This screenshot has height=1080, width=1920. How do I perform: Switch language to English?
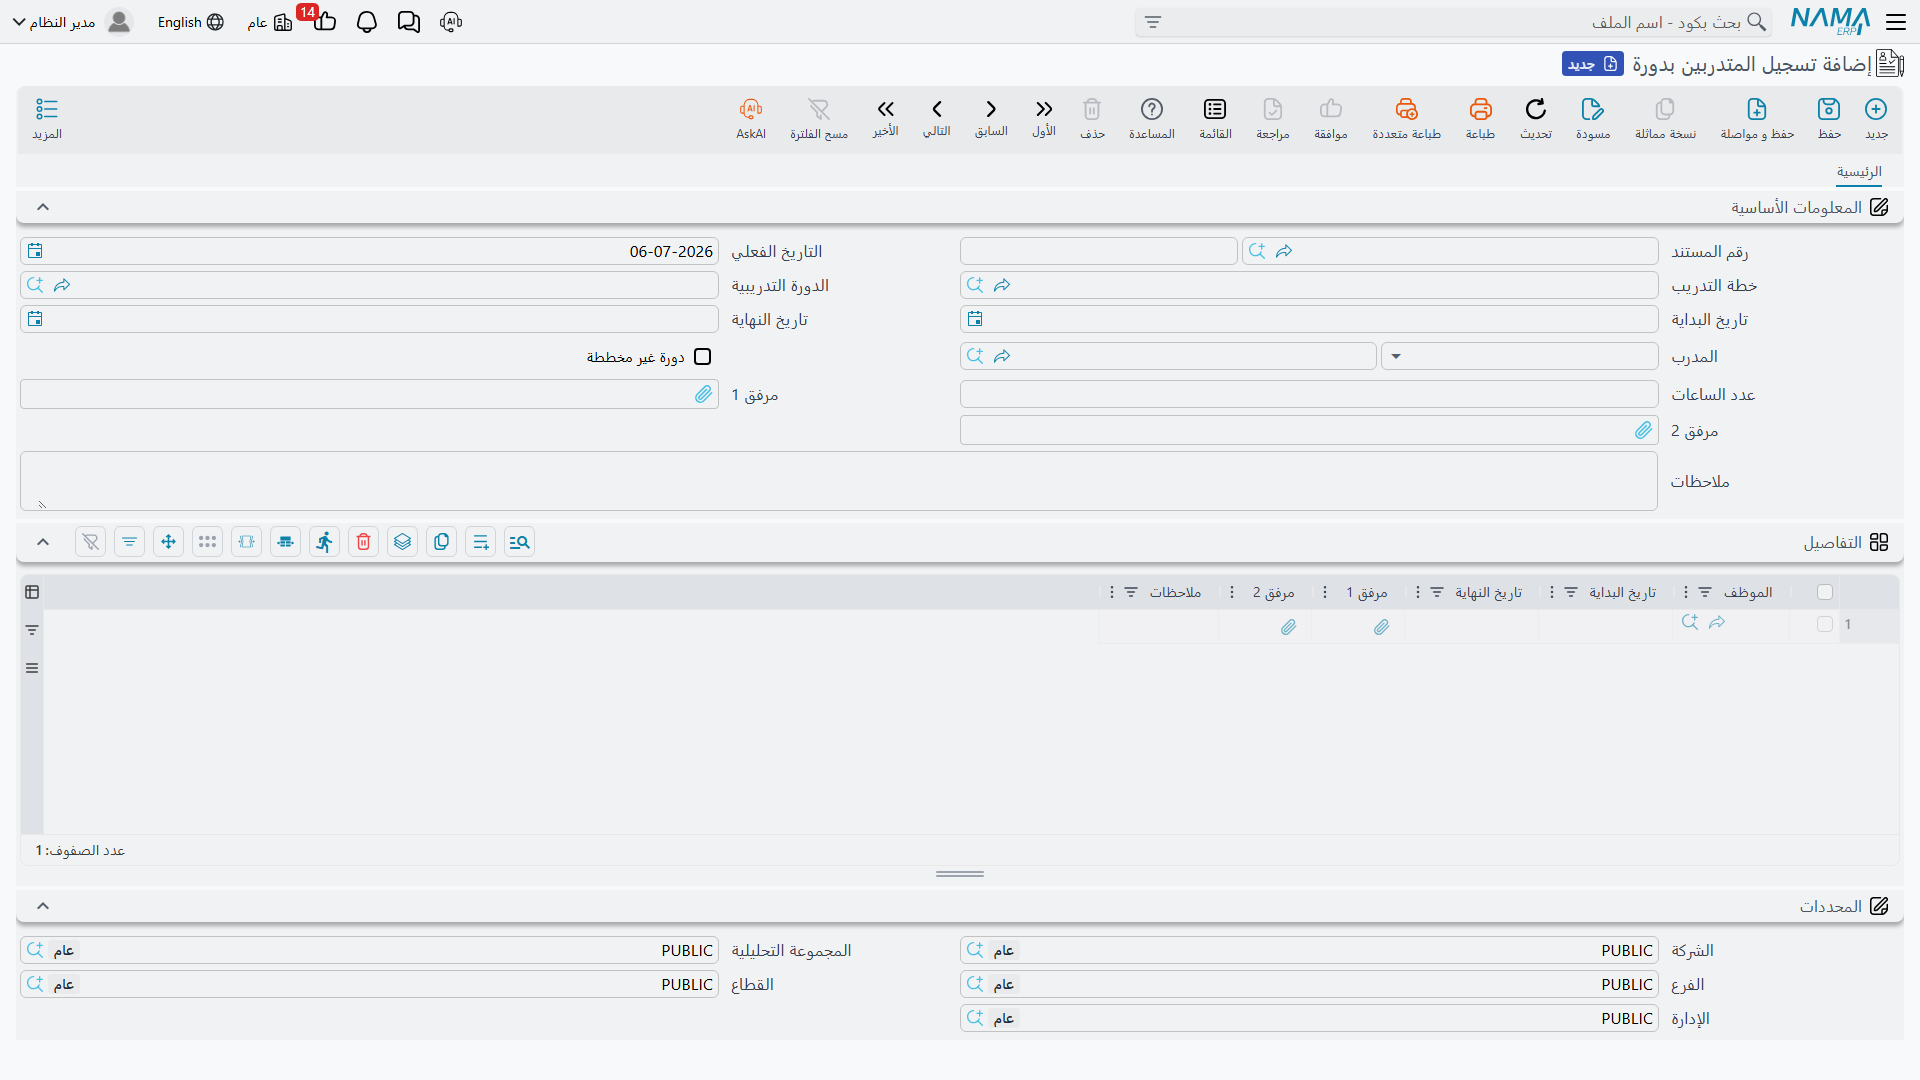(x=190, y=22)
